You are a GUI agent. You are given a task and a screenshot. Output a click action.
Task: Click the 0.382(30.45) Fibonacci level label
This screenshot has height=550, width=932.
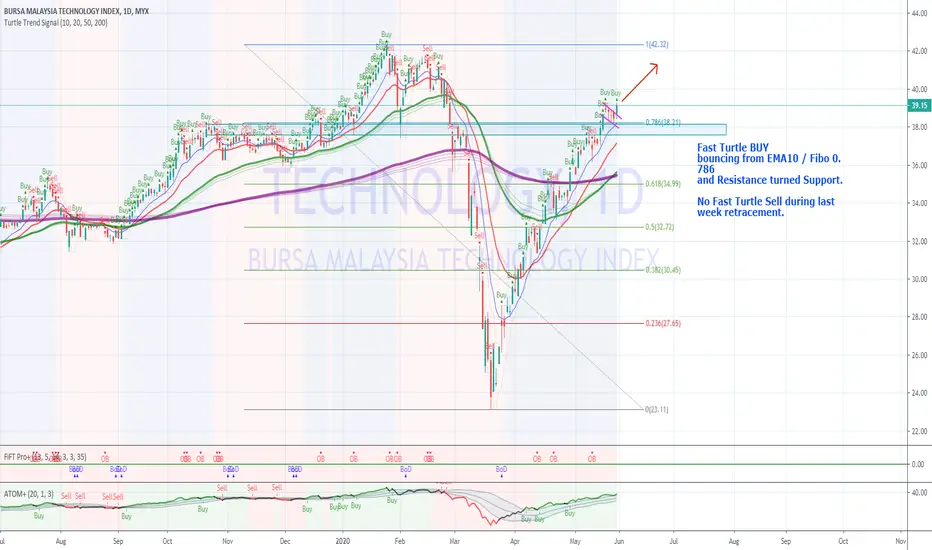[663, 270]
